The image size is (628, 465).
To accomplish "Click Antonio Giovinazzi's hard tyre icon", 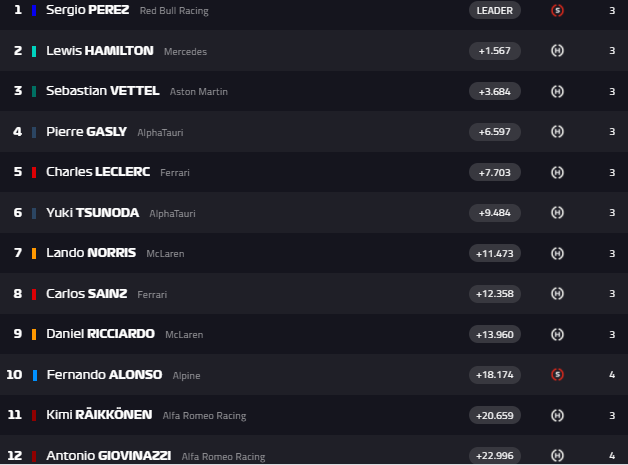I will (557, 455).
